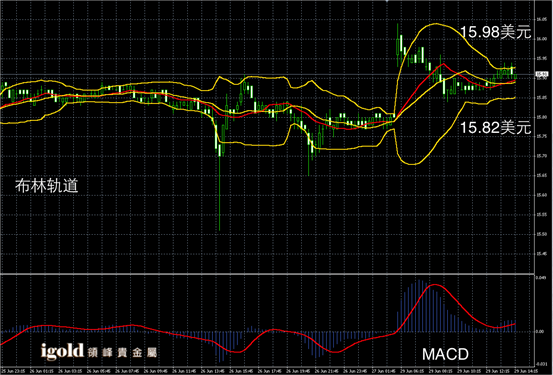Click the peak of upper yellow Bollinger band
Viewport: 553px width, 375px height.
(x=436, y=24)
